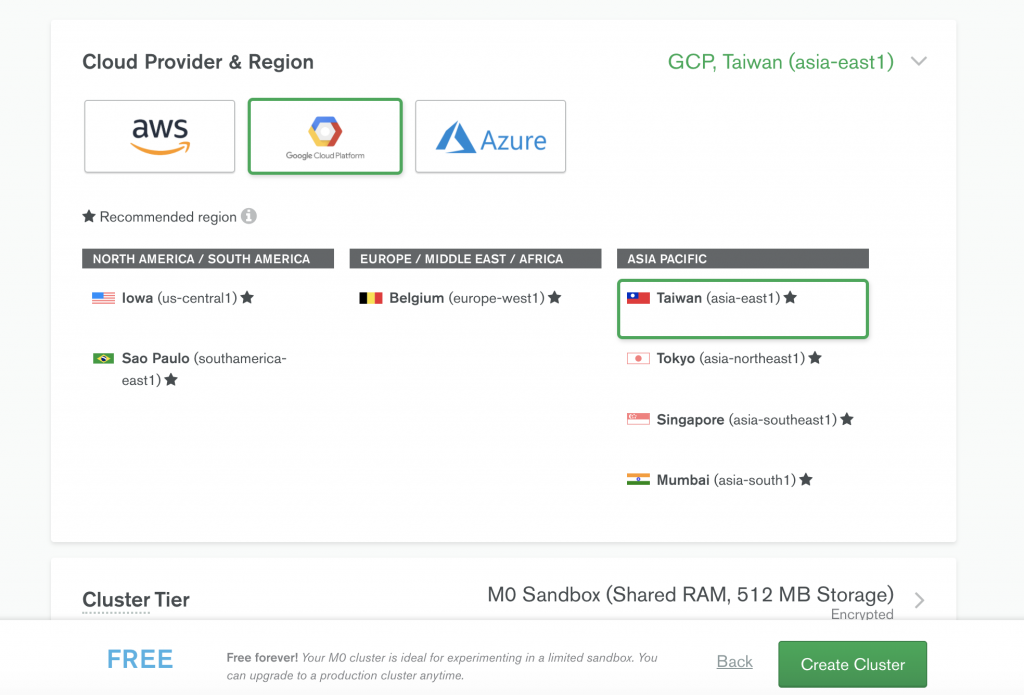The image size is (1024, 695).
Task: Click the India flag icon
Action: pyautogui.click(x=638, y=479)
